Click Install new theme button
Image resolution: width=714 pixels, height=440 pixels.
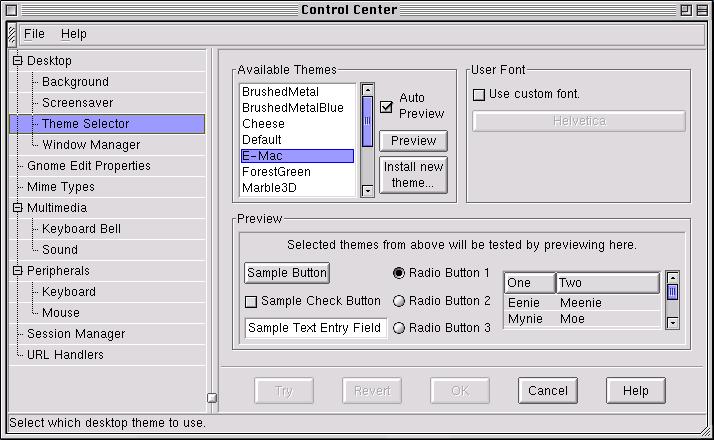pos(413,175)
